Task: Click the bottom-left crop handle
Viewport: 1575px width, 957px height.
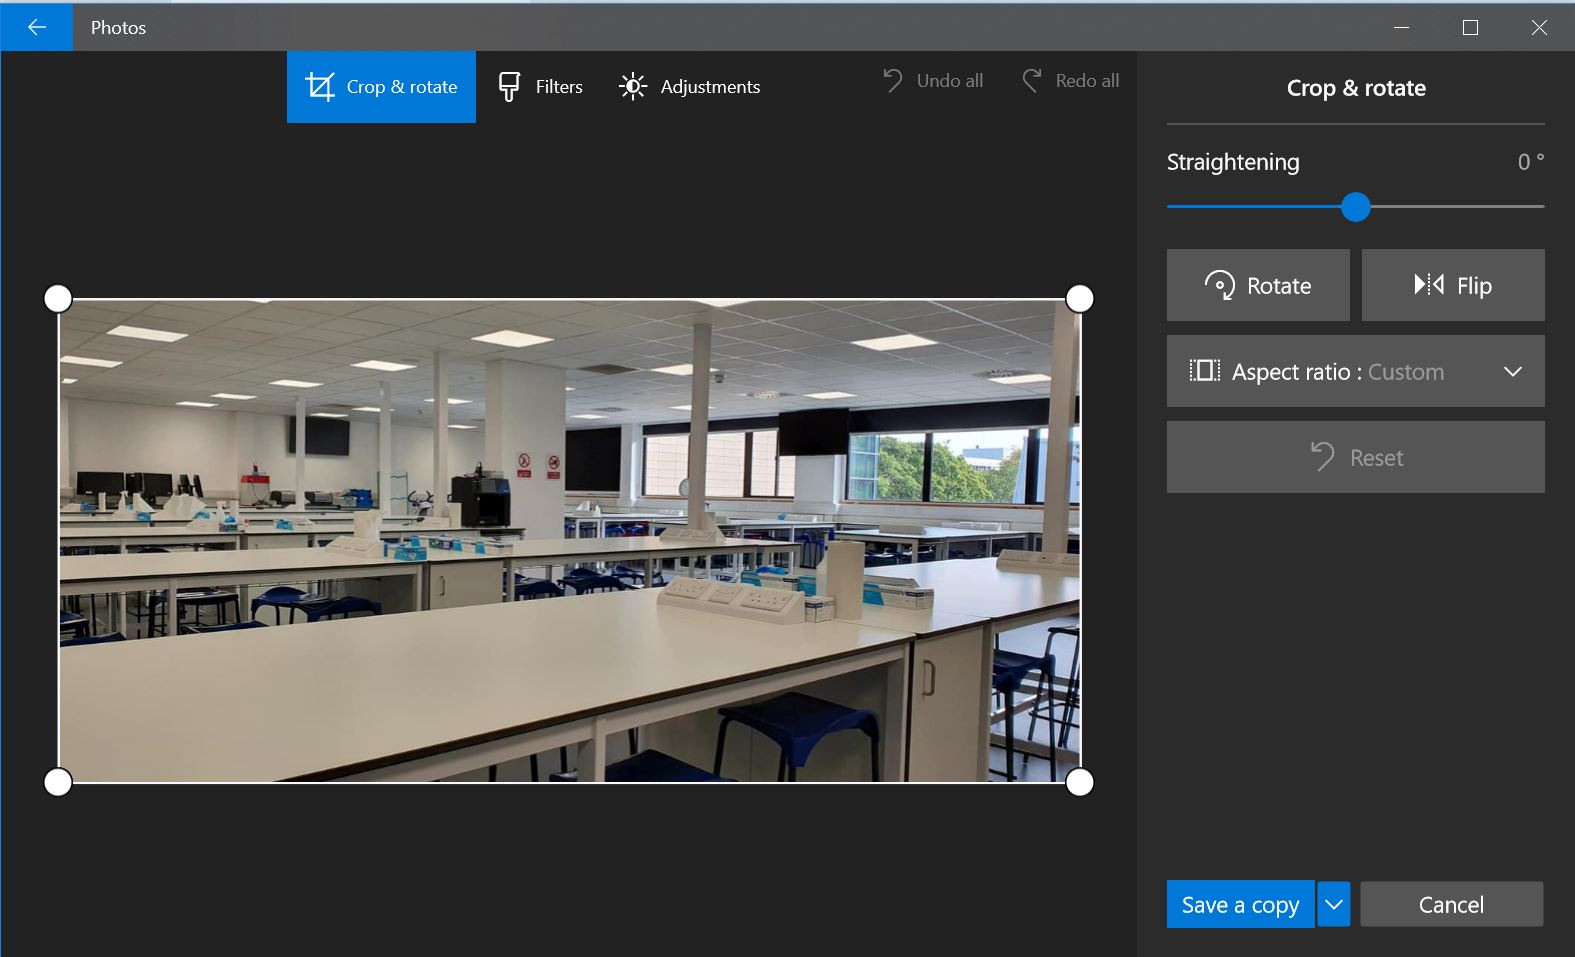Action: tap(59, 782)
